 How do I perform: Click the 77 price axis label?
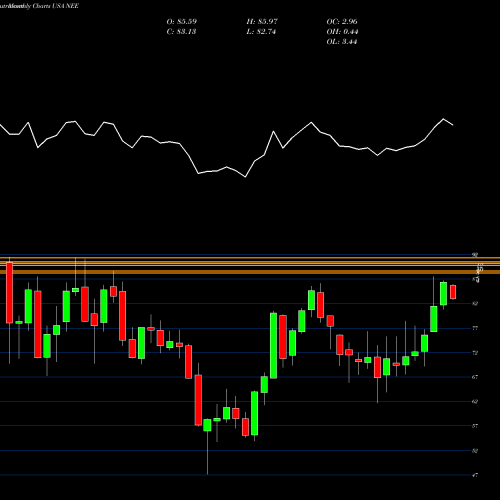475,328
